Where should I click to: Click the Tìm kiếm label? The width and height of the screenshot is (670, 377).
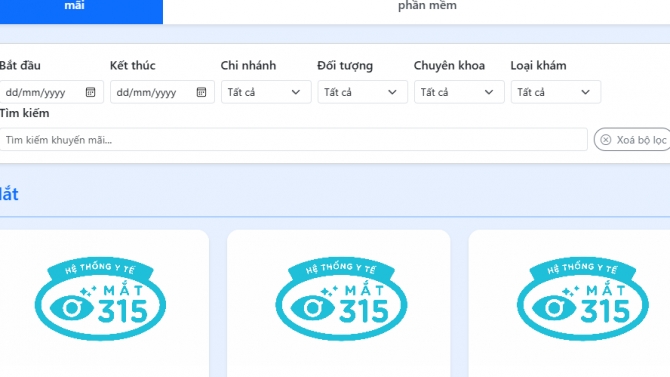click(24, 113)
